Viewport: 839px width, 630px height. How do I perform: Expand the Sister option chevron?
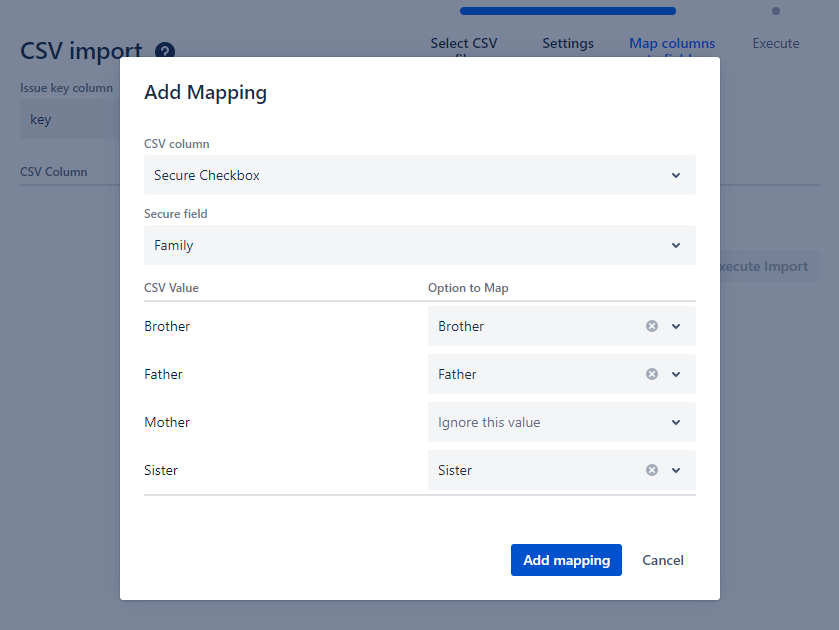click(x=676, y=470)
